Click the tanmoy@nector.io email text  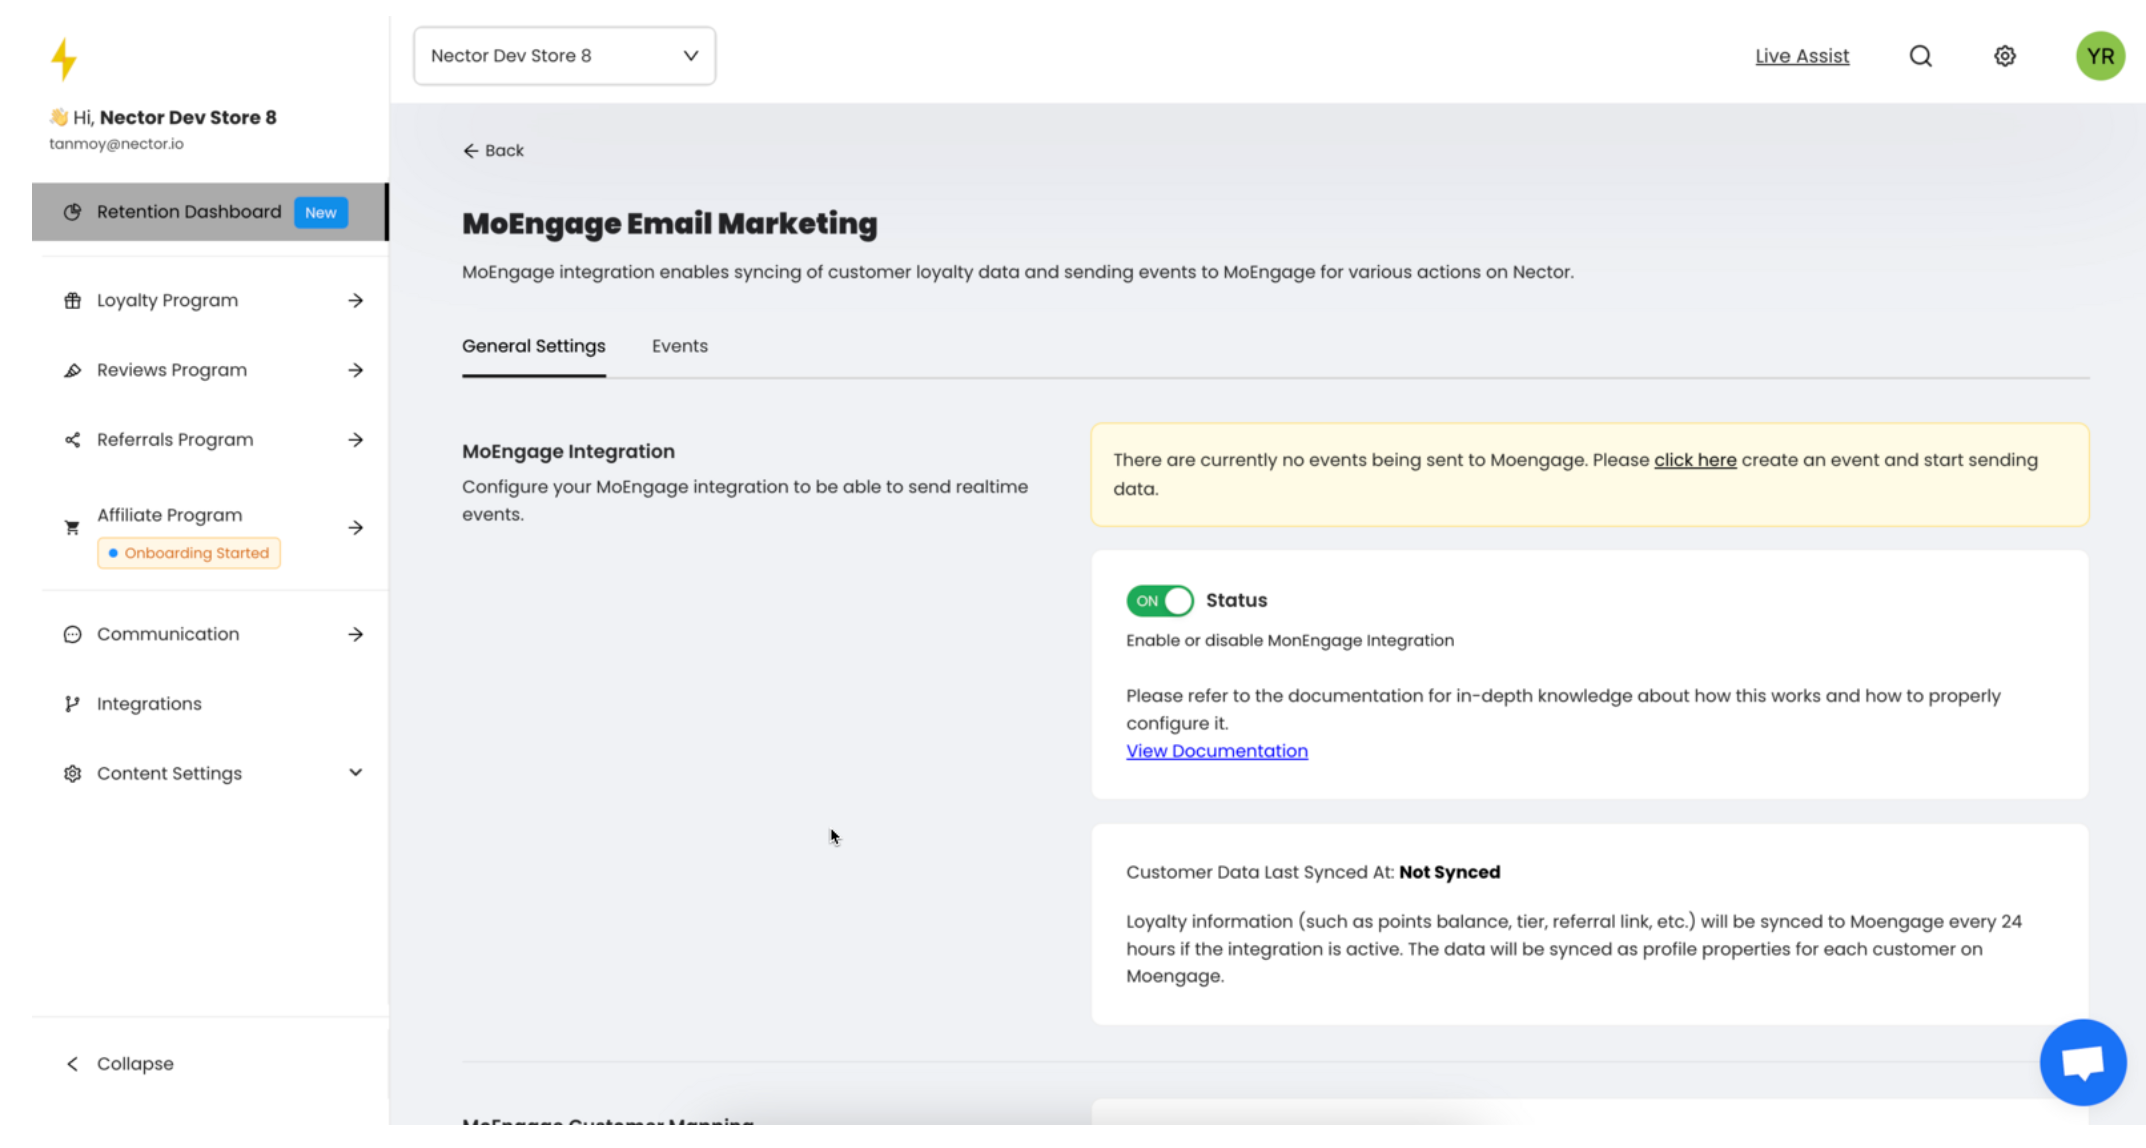pos(116,144)
